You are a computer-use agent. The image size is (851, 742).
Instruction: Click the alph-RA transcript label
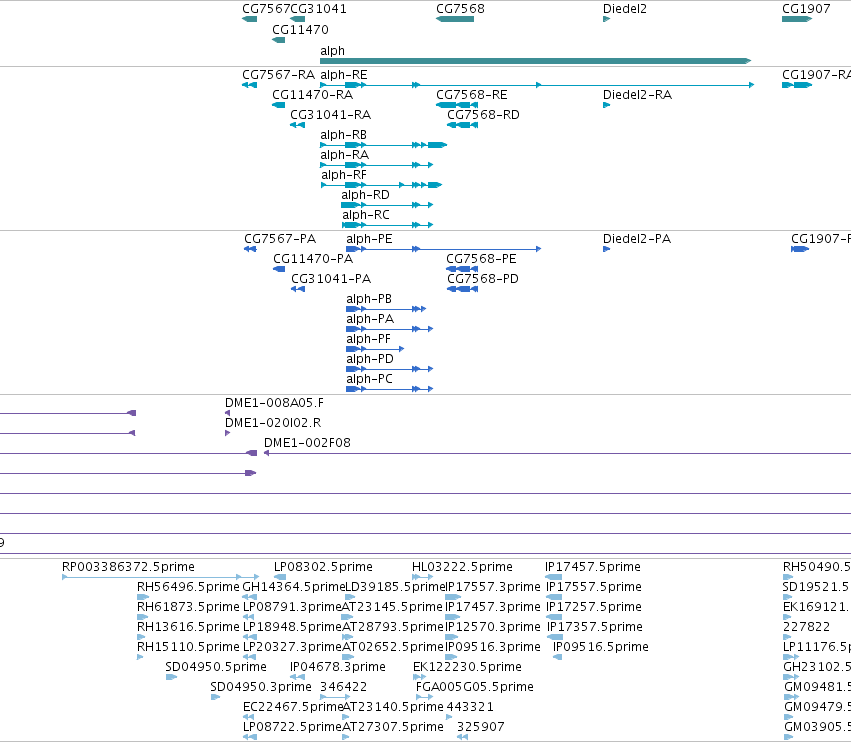click(x=345, y=155)
